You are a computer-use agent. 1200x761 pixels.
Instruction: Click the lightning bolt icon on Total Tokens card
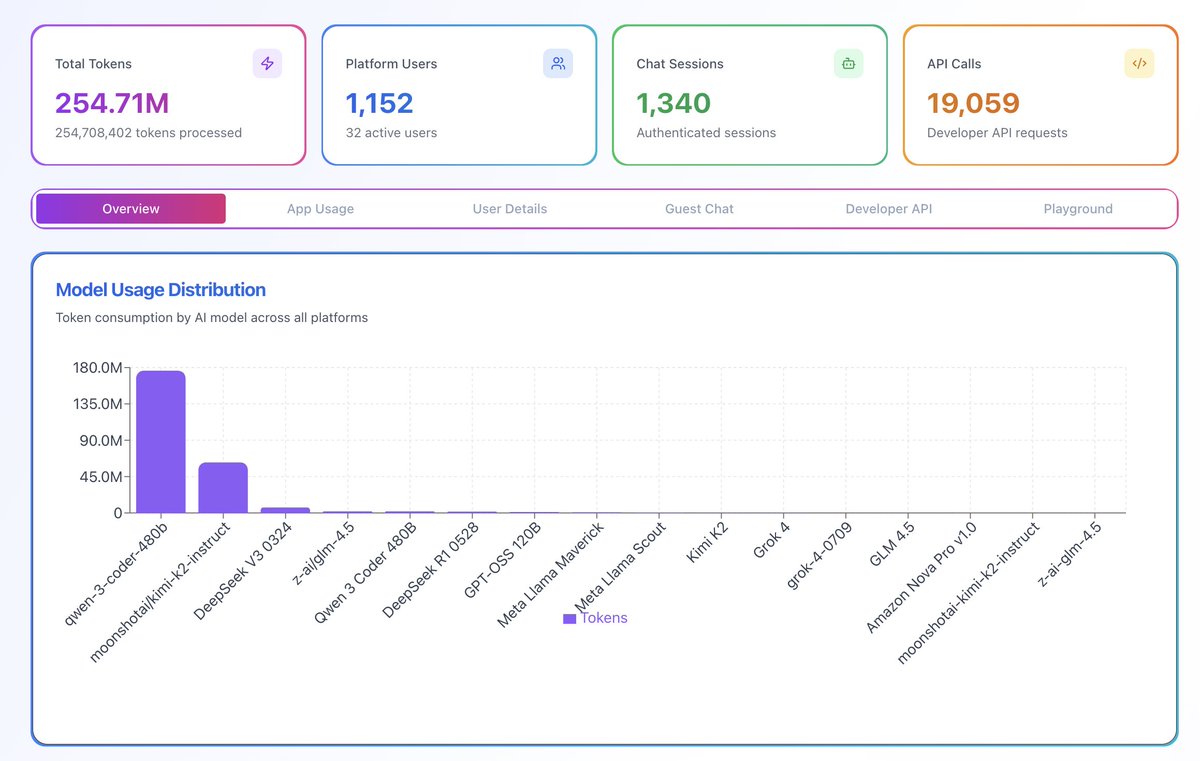point(267,63)
